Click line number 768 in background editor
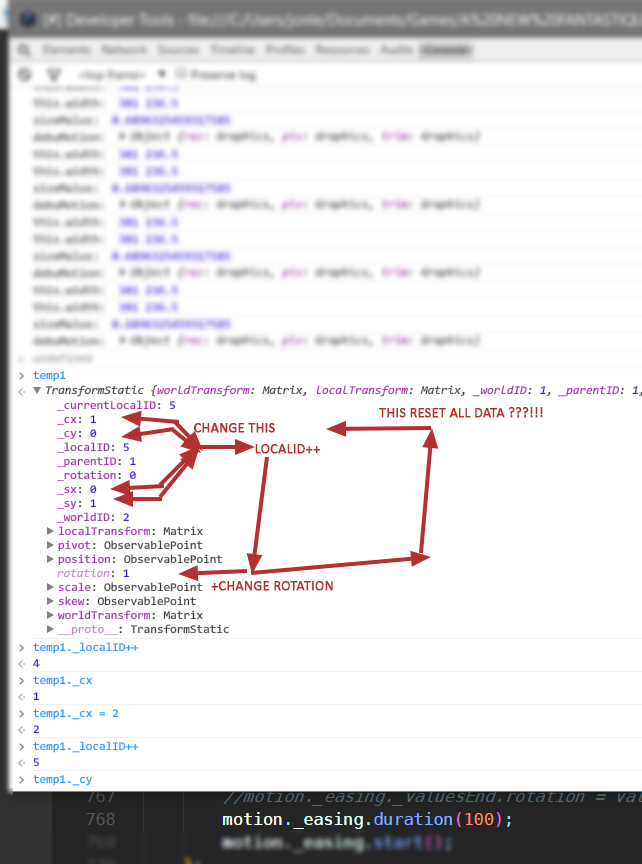642x864 pixels. coord(101,819)
